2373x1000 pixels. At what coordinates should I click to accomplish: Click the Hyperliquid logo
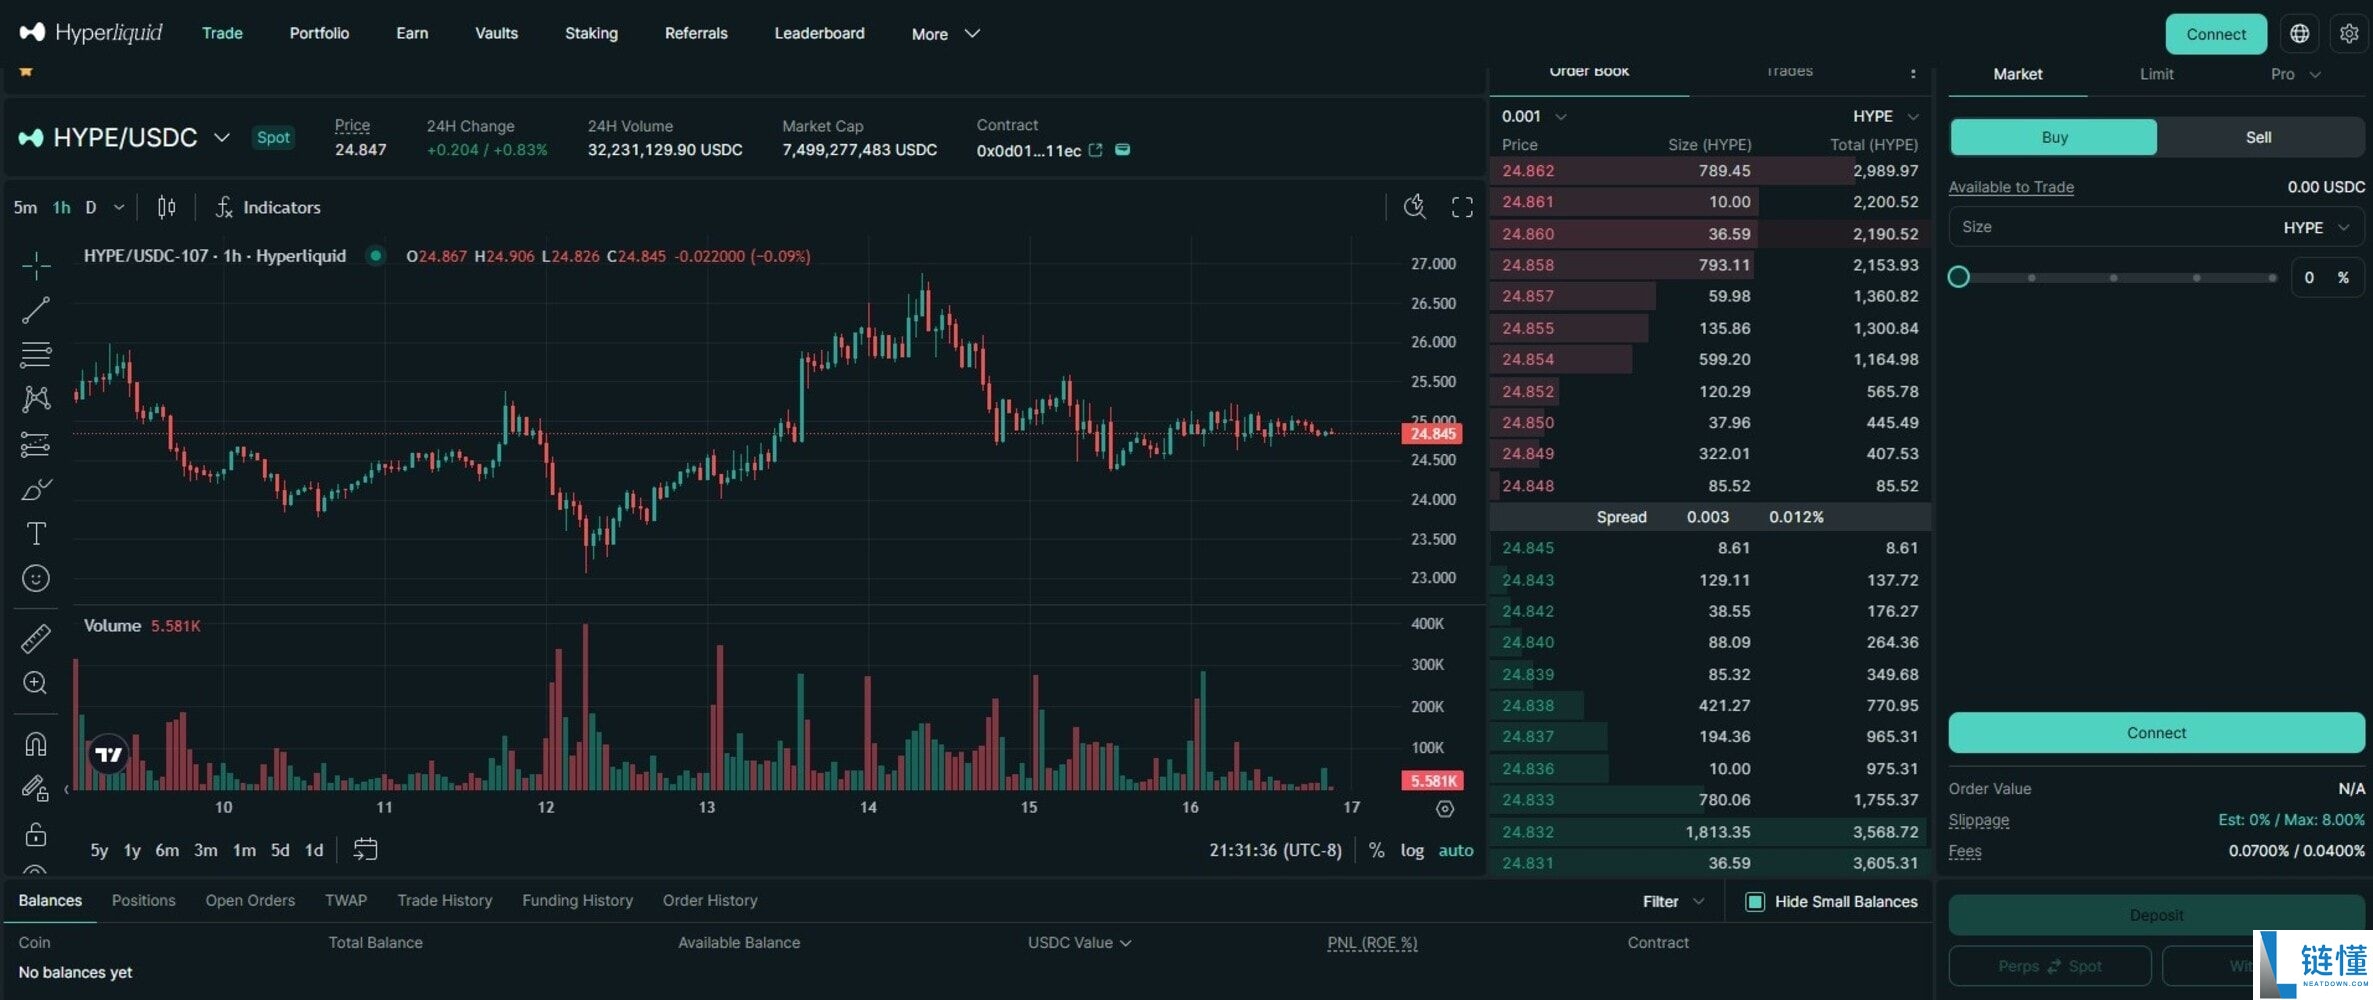click(91, 33)
